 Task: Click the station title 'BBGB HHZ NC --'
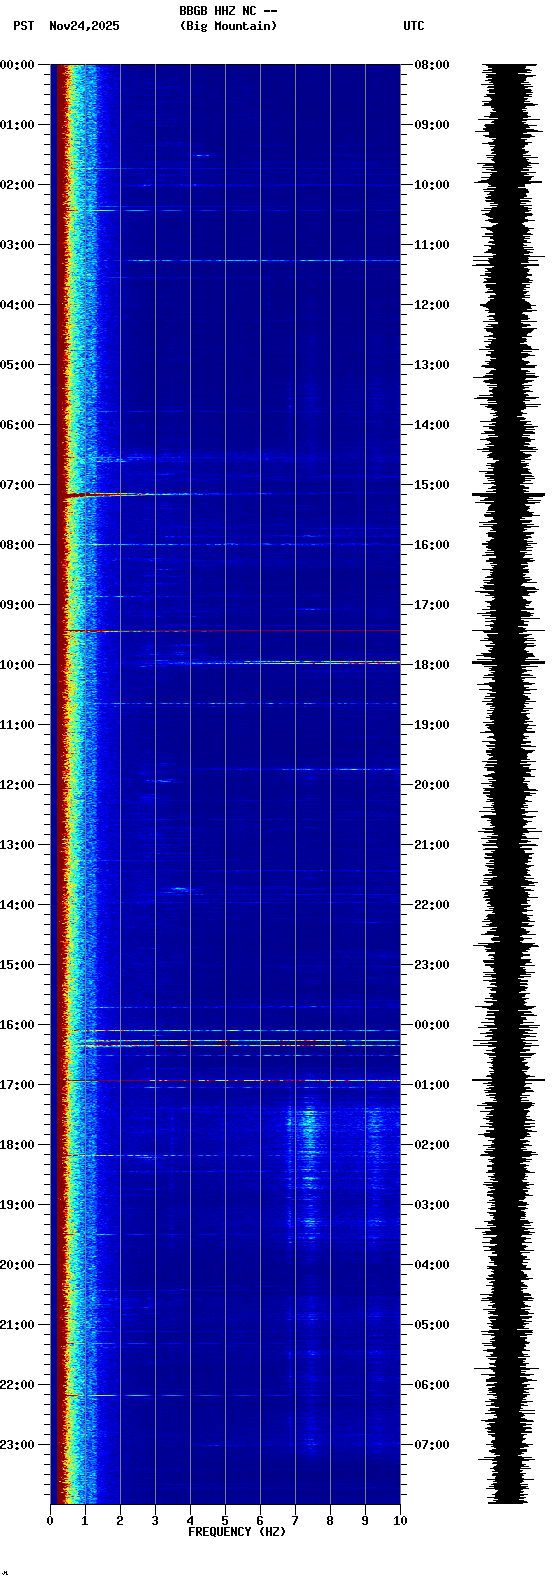pos(228,11)
